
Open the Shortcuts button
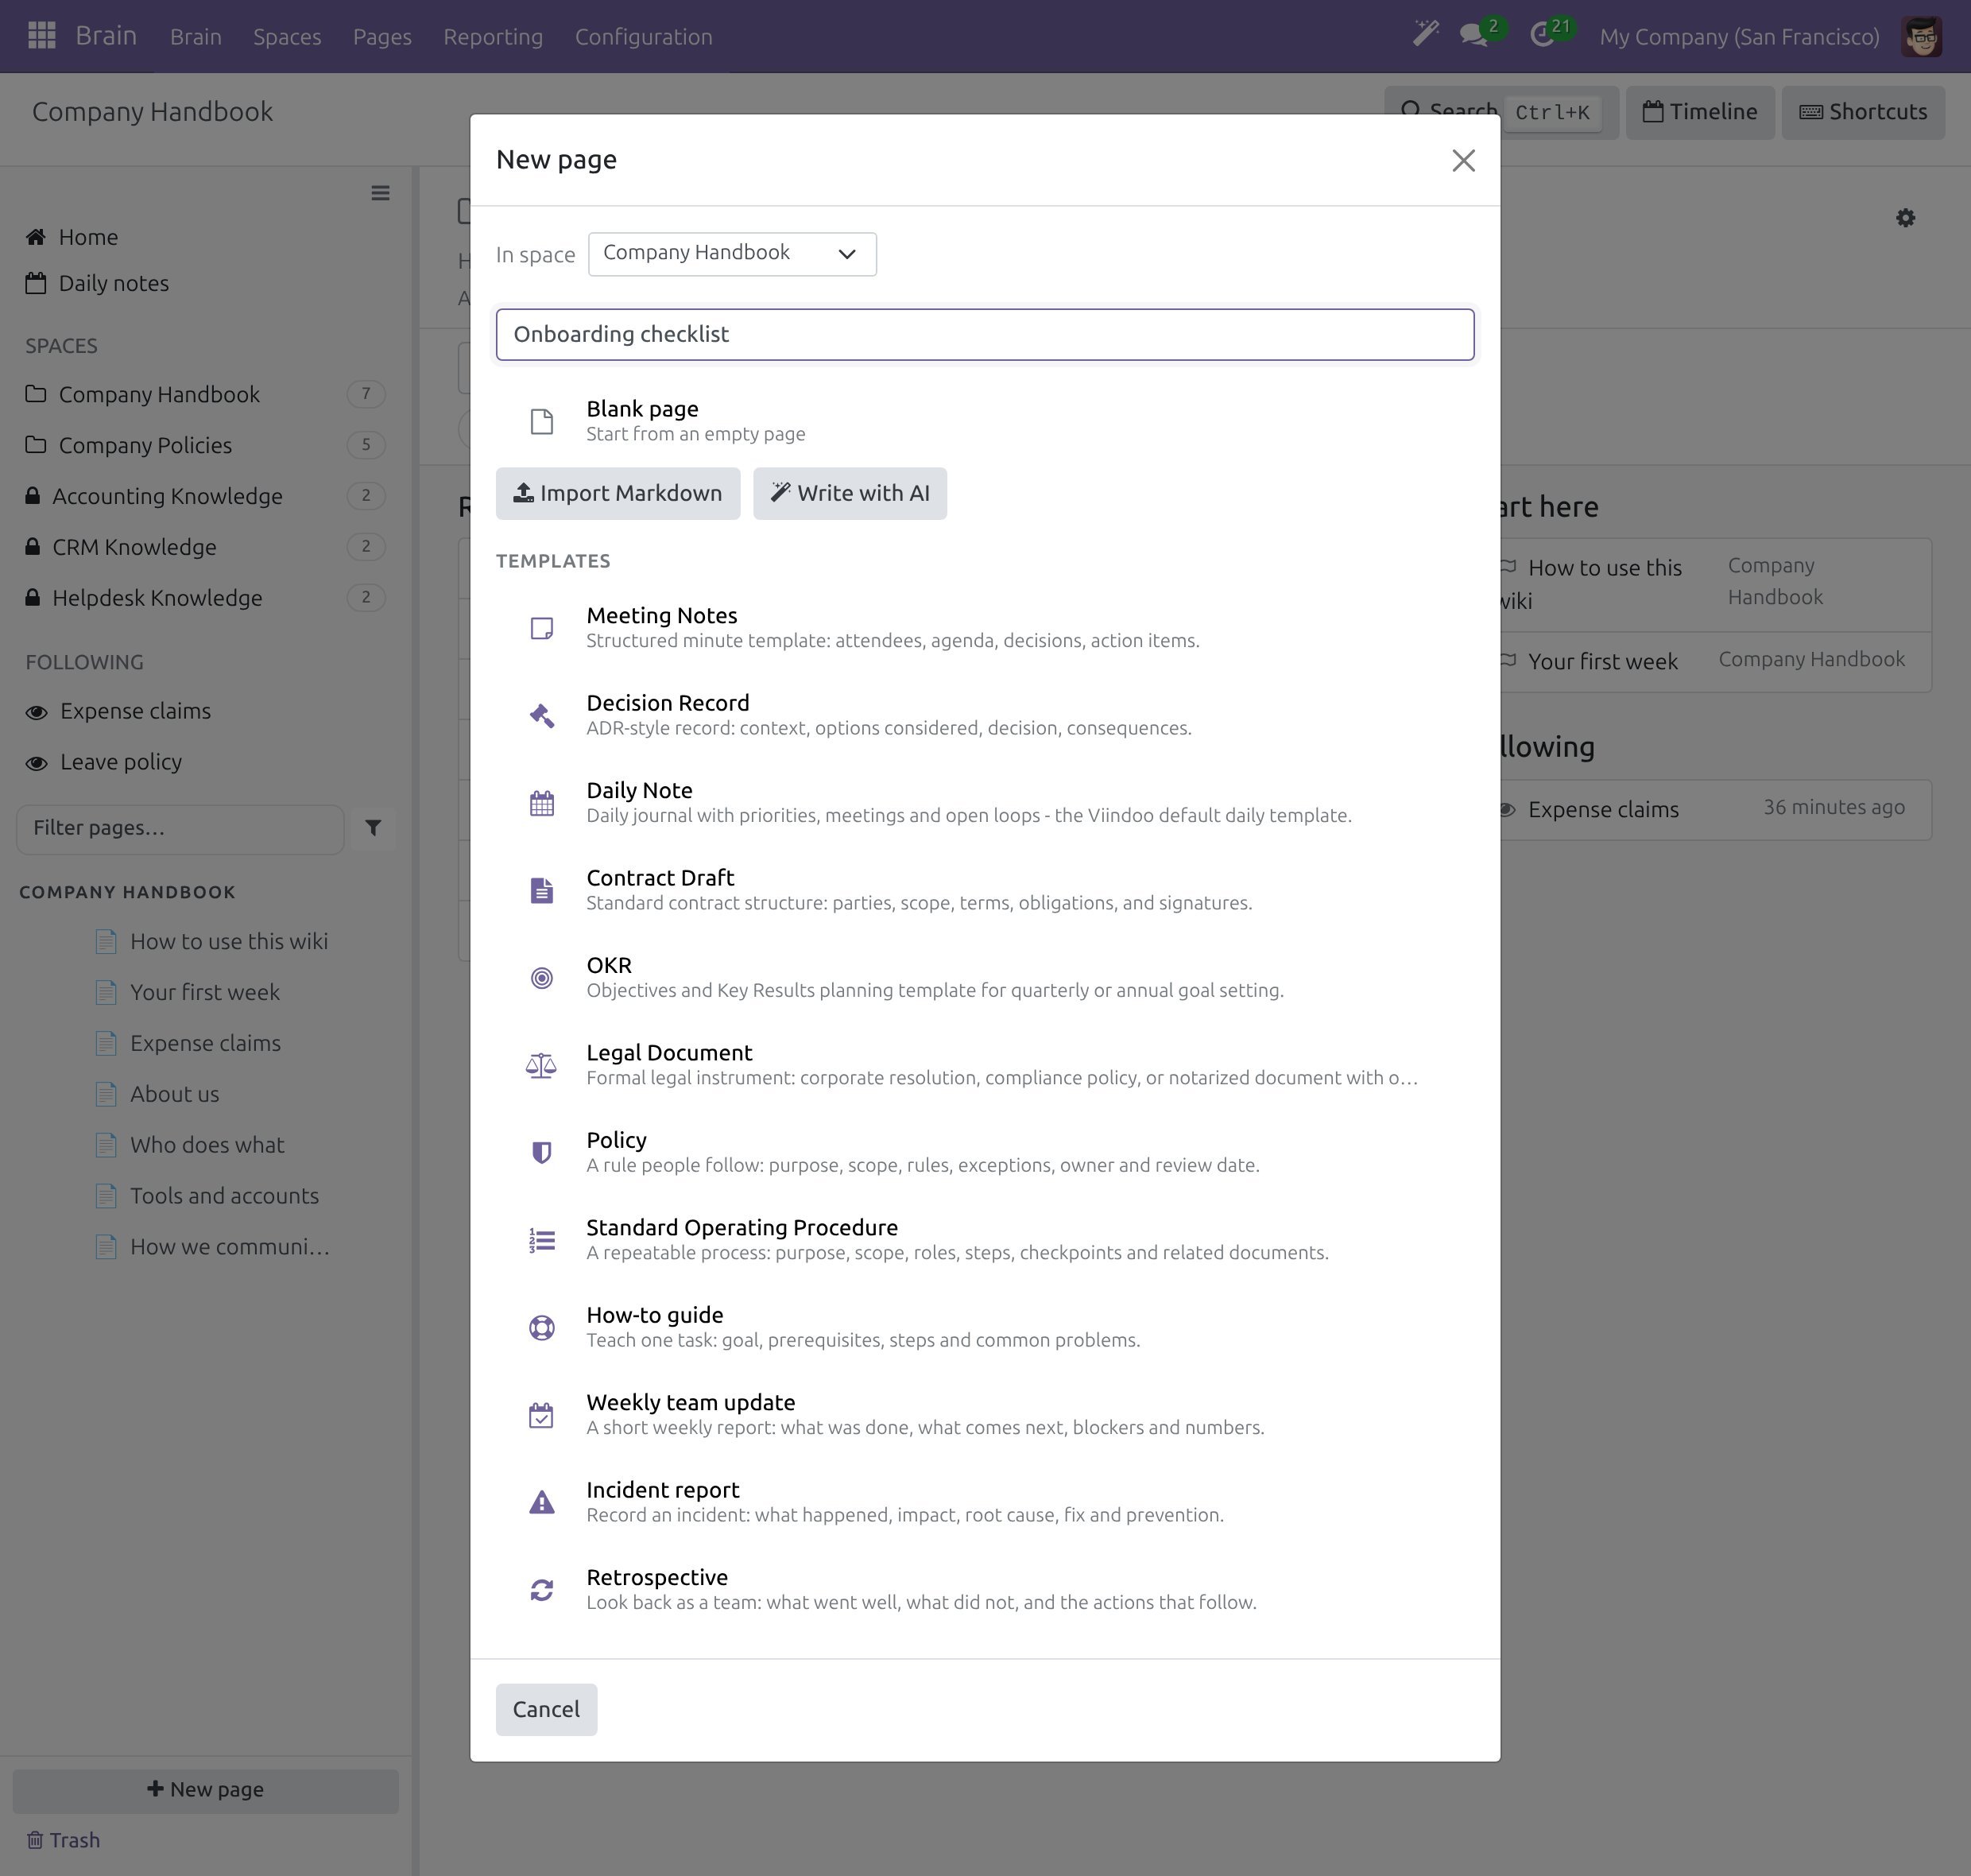pos(1863,112)
